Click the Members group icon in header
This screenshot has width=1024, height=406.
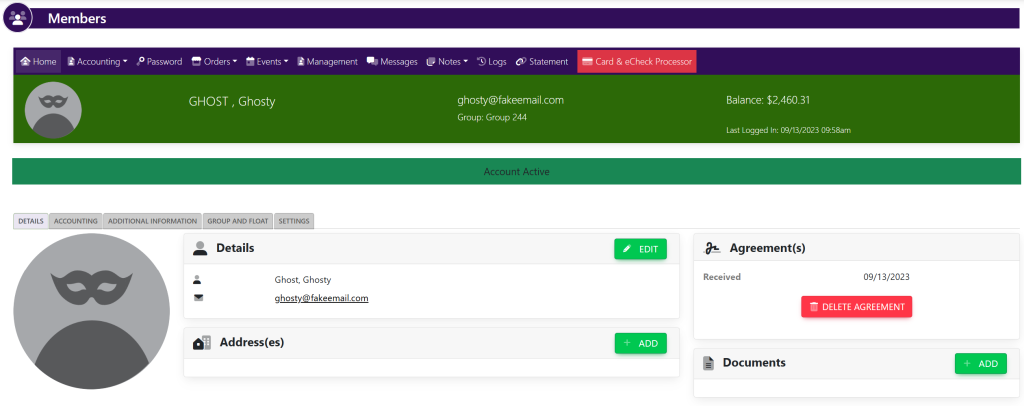pyautogui.click(x=17, y=18)
